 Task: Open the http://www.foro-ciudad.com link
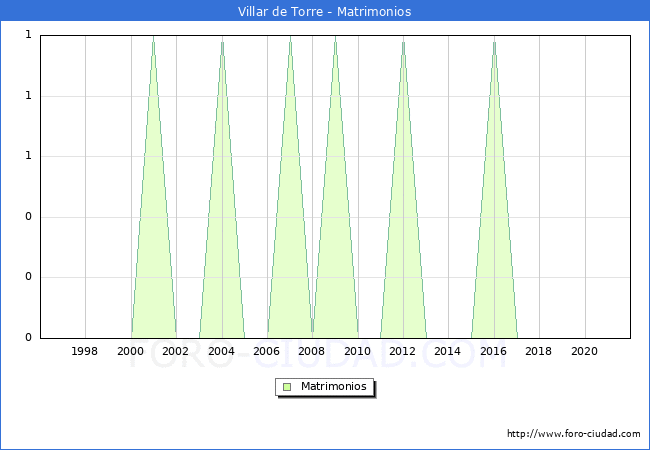(574, 434)
